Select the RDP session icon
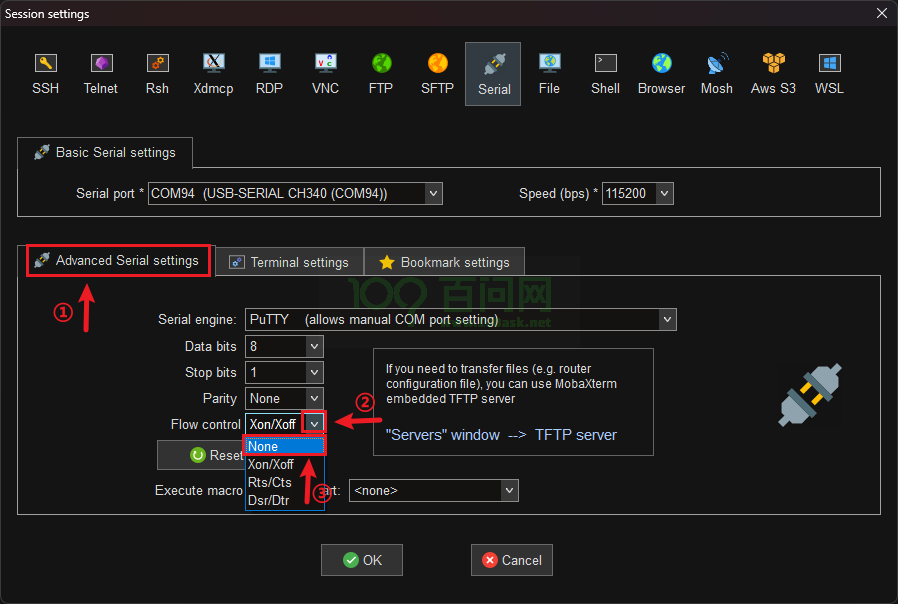Screen dimensions: 898x604 pyautogui.click(x=269, y=73)
